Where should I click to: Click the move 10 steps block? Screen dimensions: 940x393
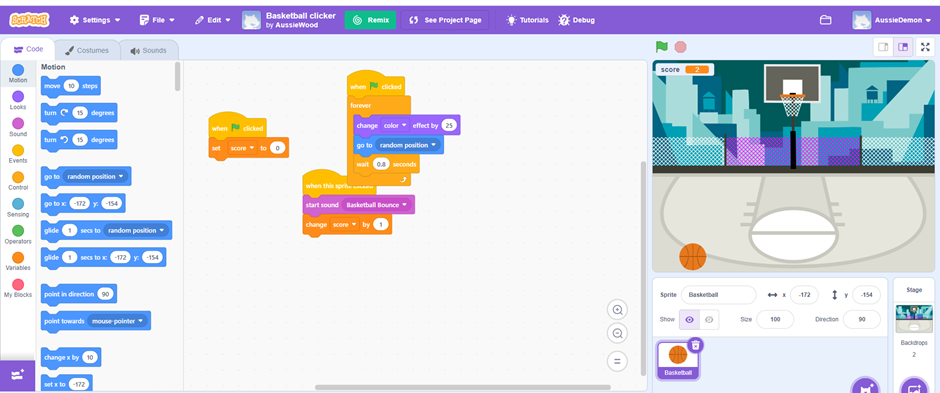pyautogui.click(x=71, y=86)
